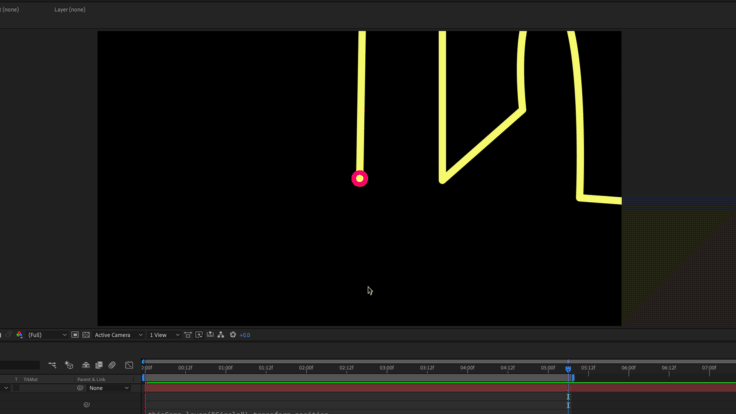Toggle pixel aspect ratio correction icon
Viewport: 736px width, 414px height.
tap(188, 335)
